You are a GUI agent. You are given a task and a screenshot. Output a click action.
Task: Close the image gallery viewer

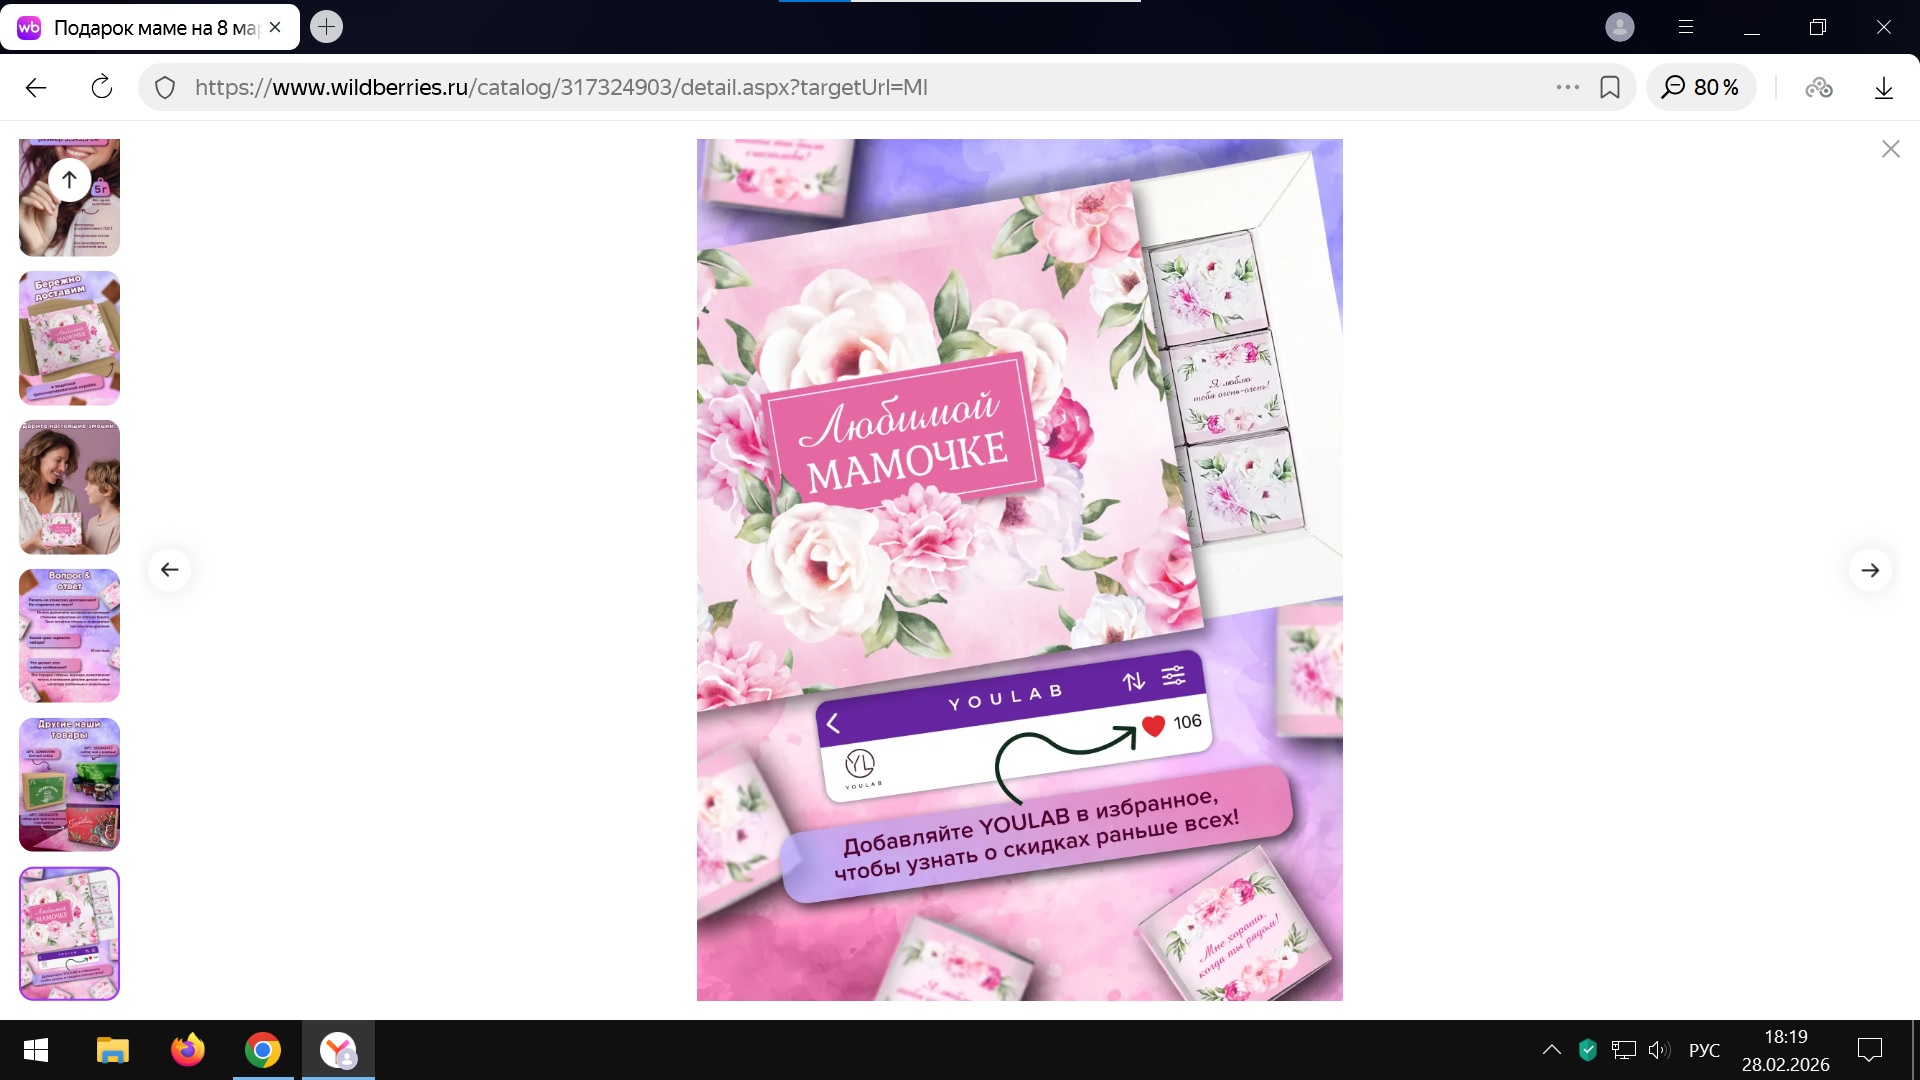1890,149
